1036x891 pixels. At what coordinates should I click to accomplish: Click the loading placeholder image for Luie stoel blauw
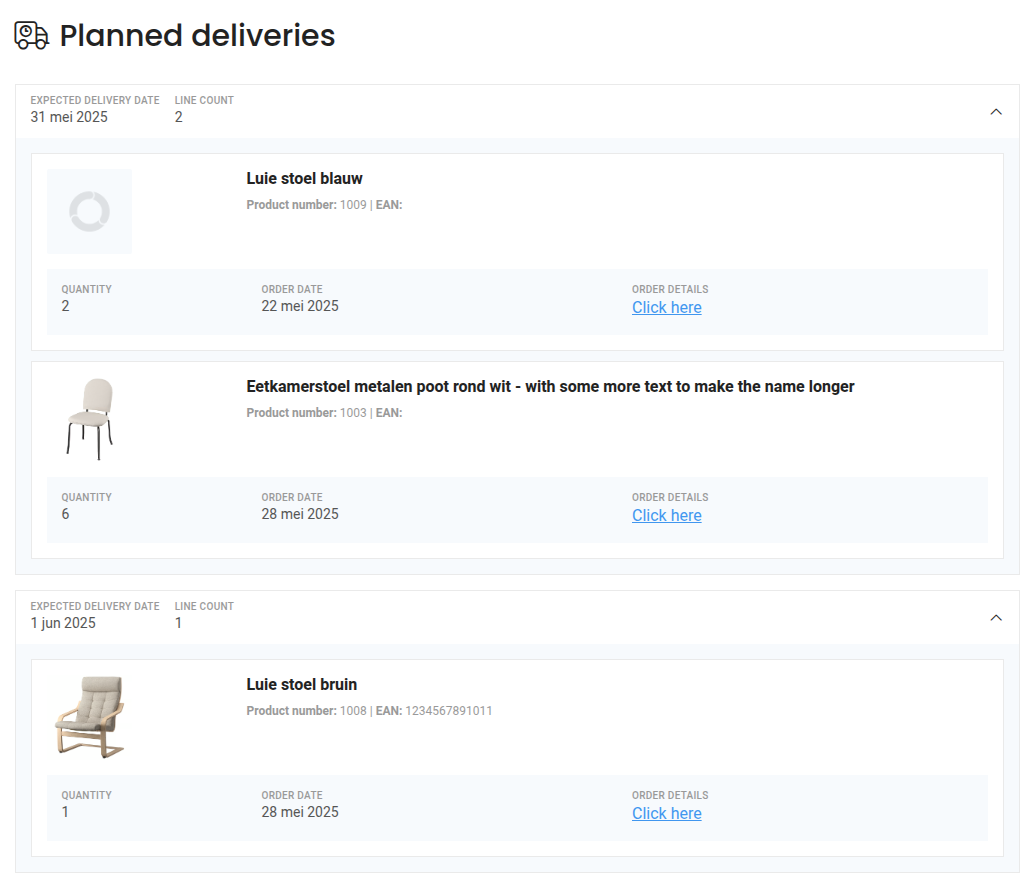[x=89, y=211]
